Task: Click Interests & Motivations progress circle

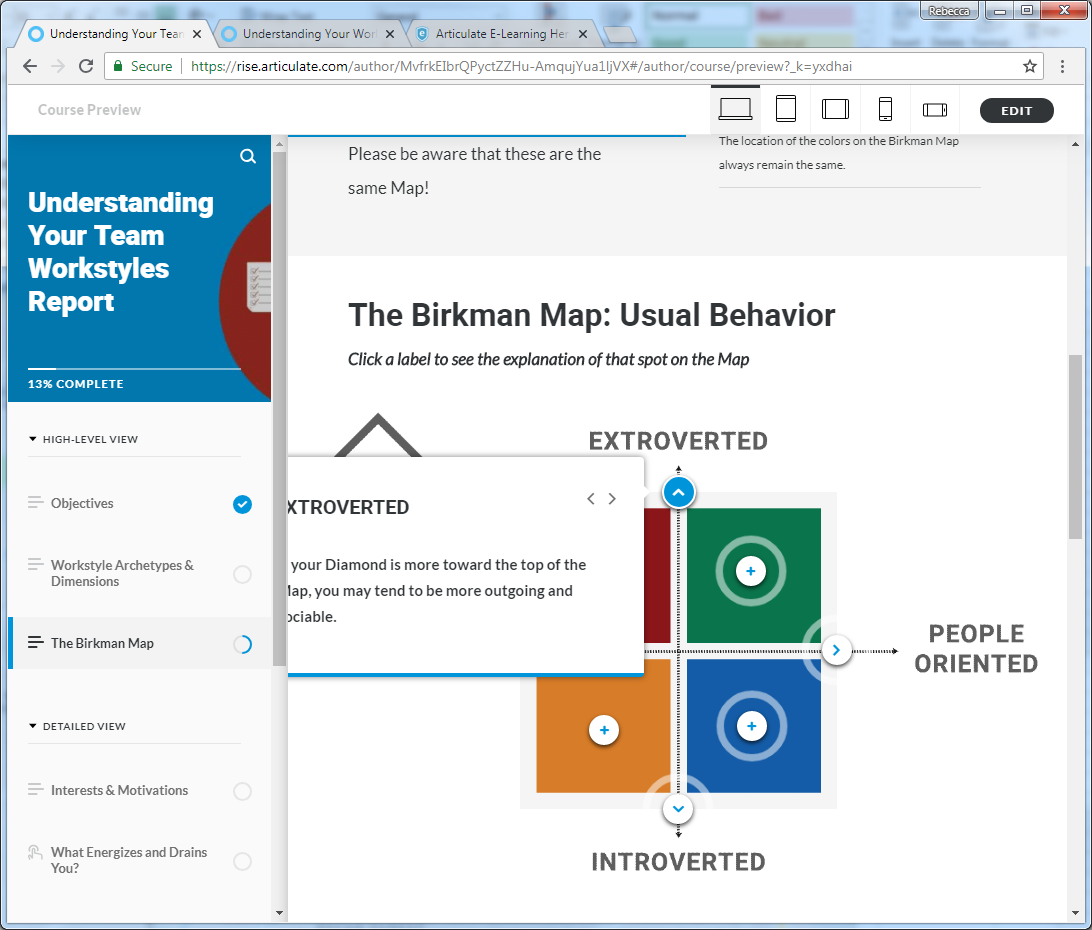Action: [x=242, y=791]
